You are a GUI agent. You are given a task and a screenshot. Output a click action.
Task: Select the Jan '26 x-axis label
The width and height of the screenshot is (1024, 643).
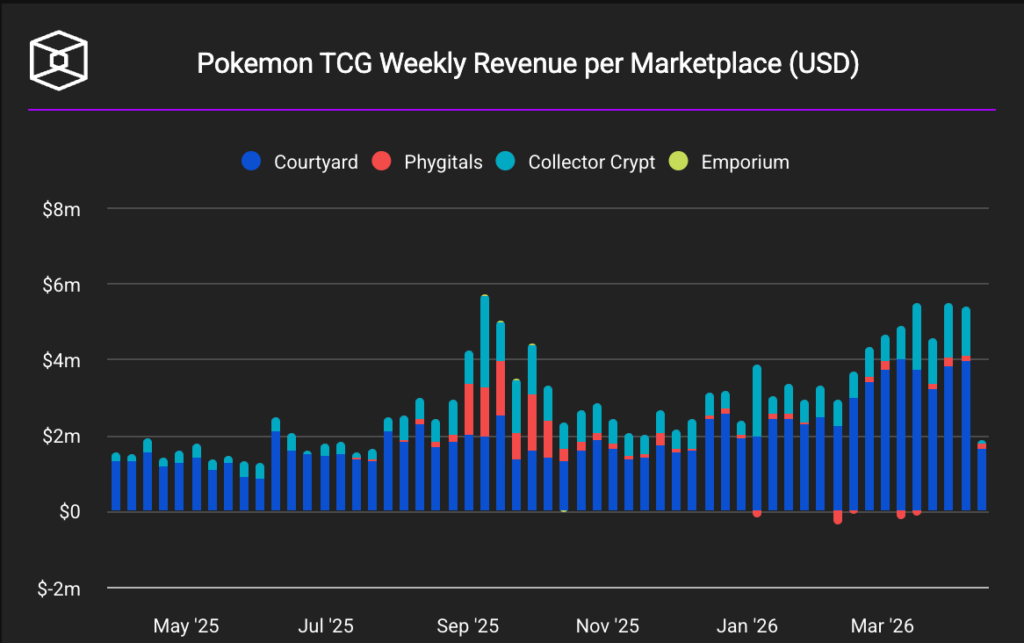pos(749,627)
